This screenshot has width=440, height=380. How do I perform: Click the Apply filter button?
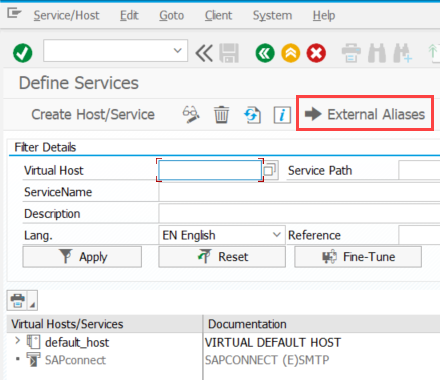(82, 257)
